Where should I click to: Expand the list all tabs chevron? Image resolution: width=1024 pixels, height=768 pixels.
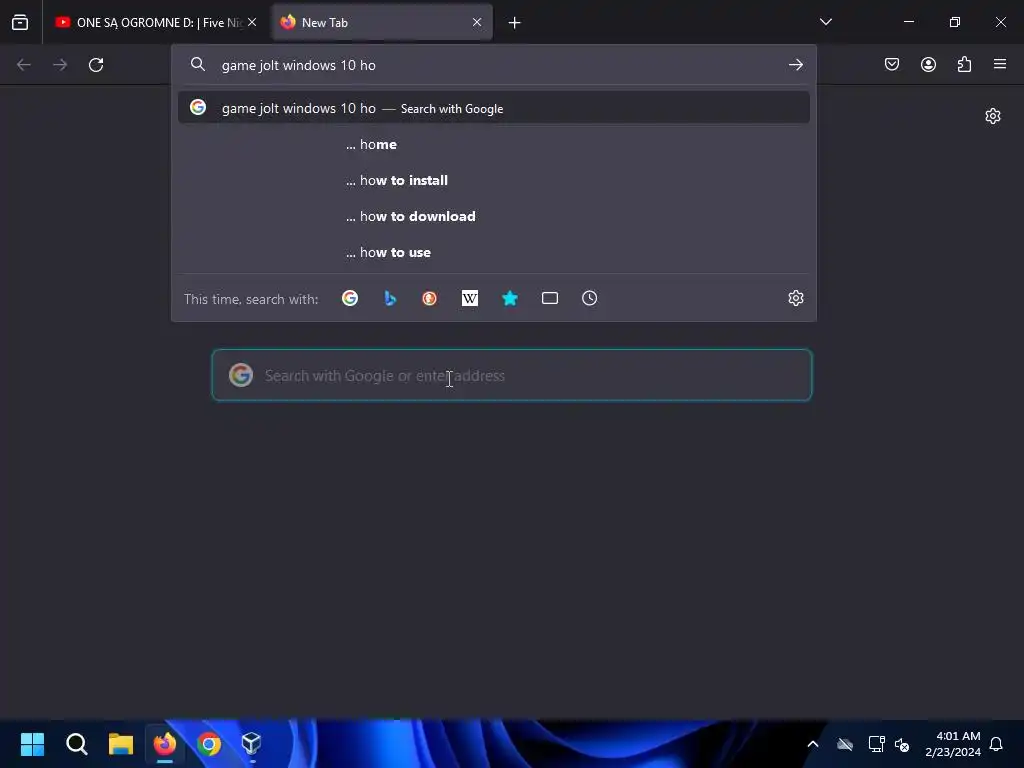825,22
